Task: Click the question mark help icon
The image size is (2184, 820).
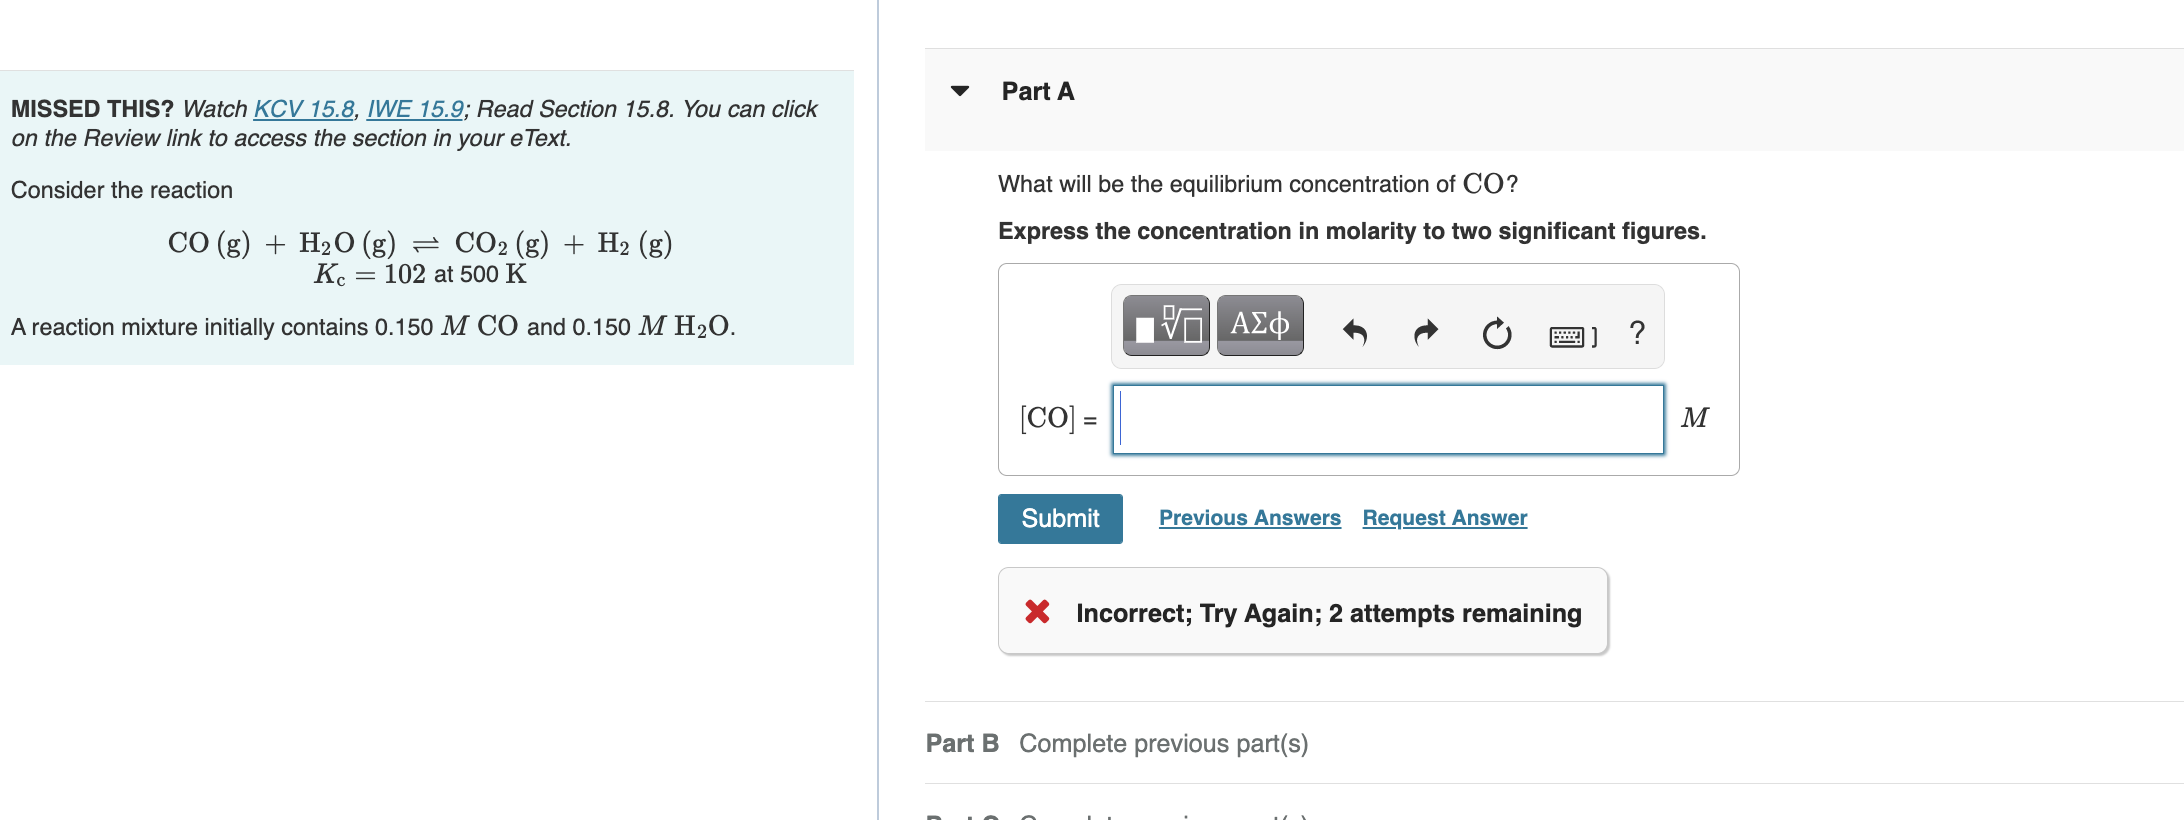Action: pyautogui.click(x=1636, y=331)
